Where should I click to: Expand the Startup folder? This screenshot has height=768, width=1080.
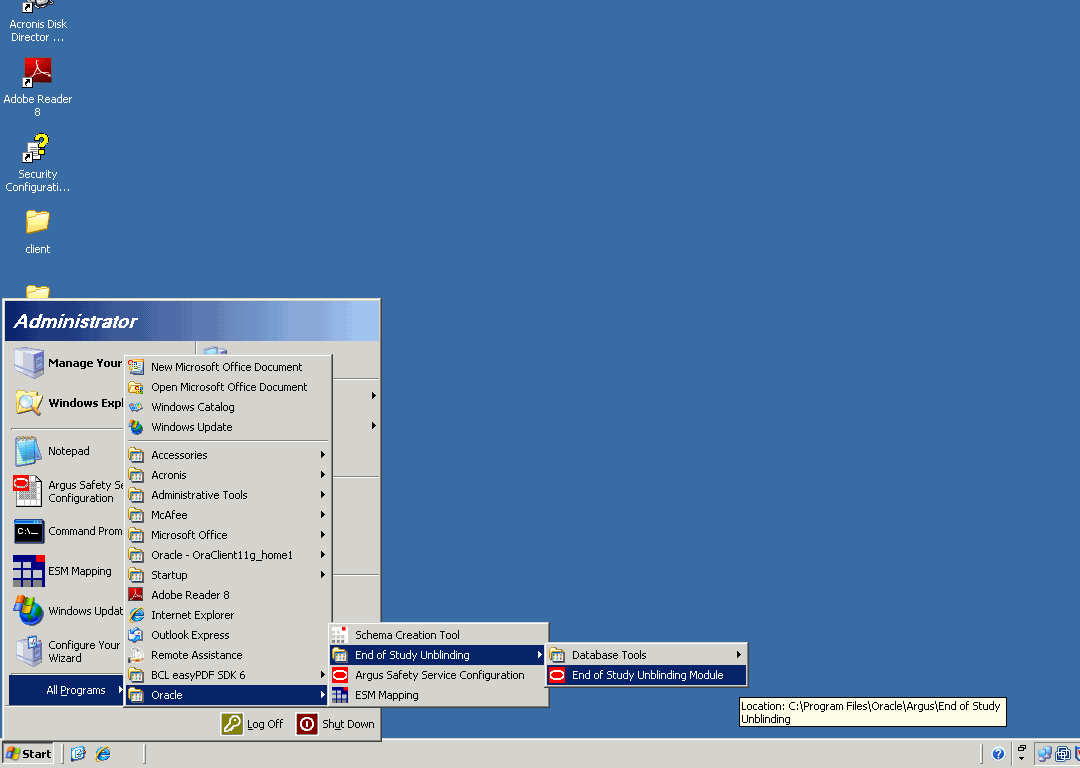[227, 575]
